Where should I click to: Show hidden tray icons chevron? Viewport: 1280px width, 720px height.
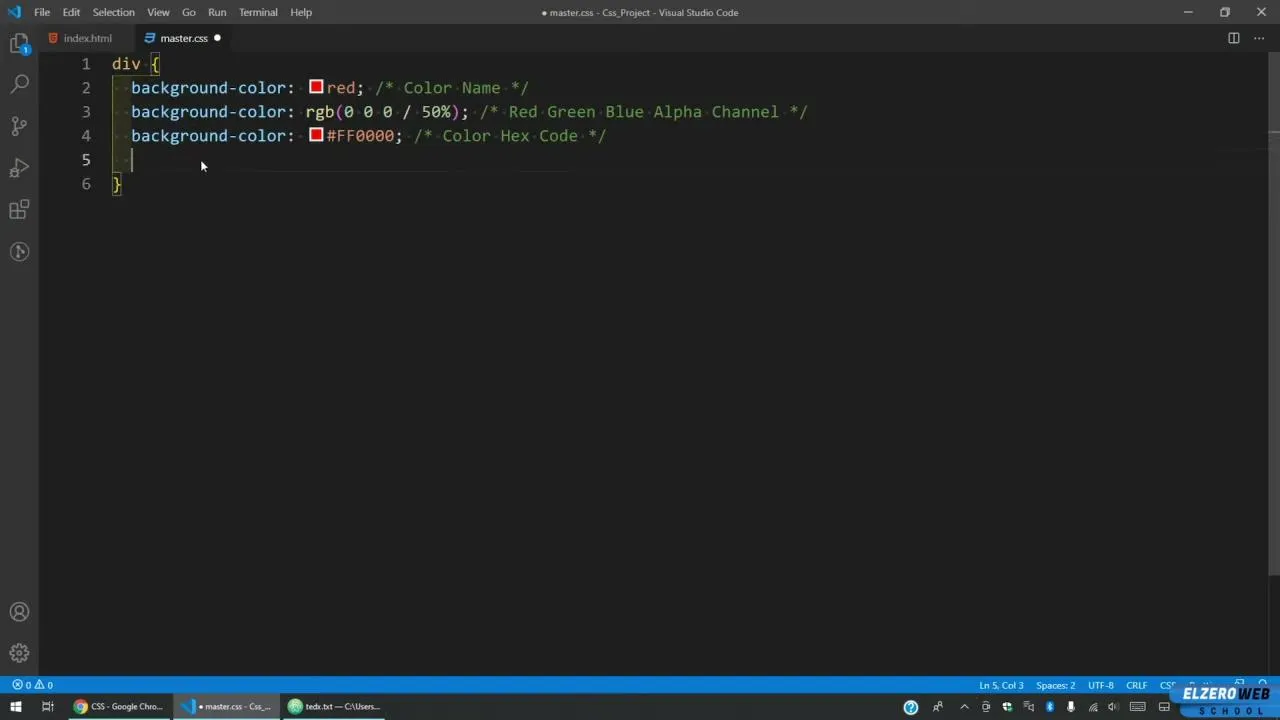tap(964, 707)
